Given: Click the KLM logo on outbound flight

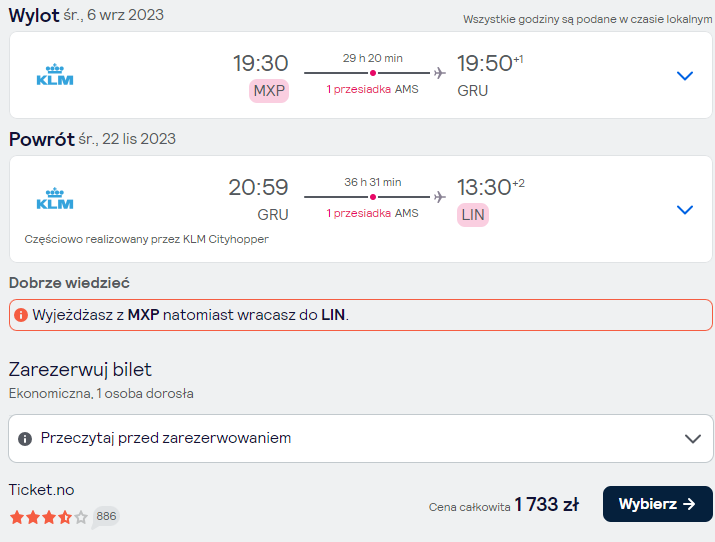Looking at the screenshot, I should [55, 75].
